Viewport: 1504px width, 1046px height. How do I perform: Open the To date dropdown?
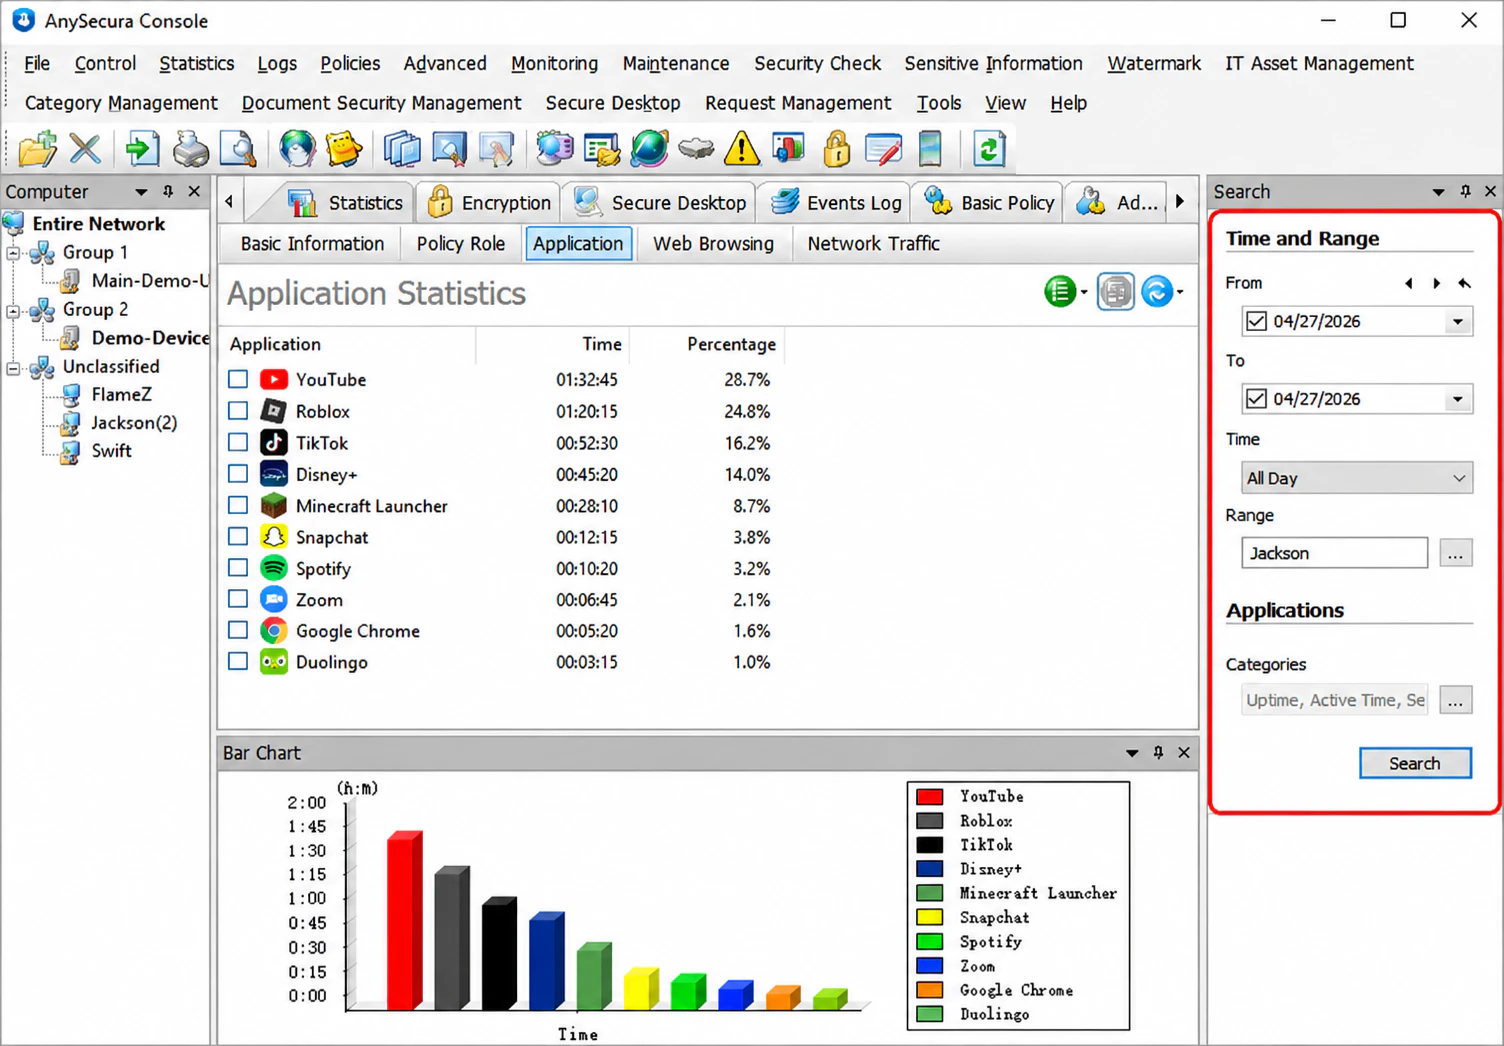pyautogui.click(x=1458, y=399)
